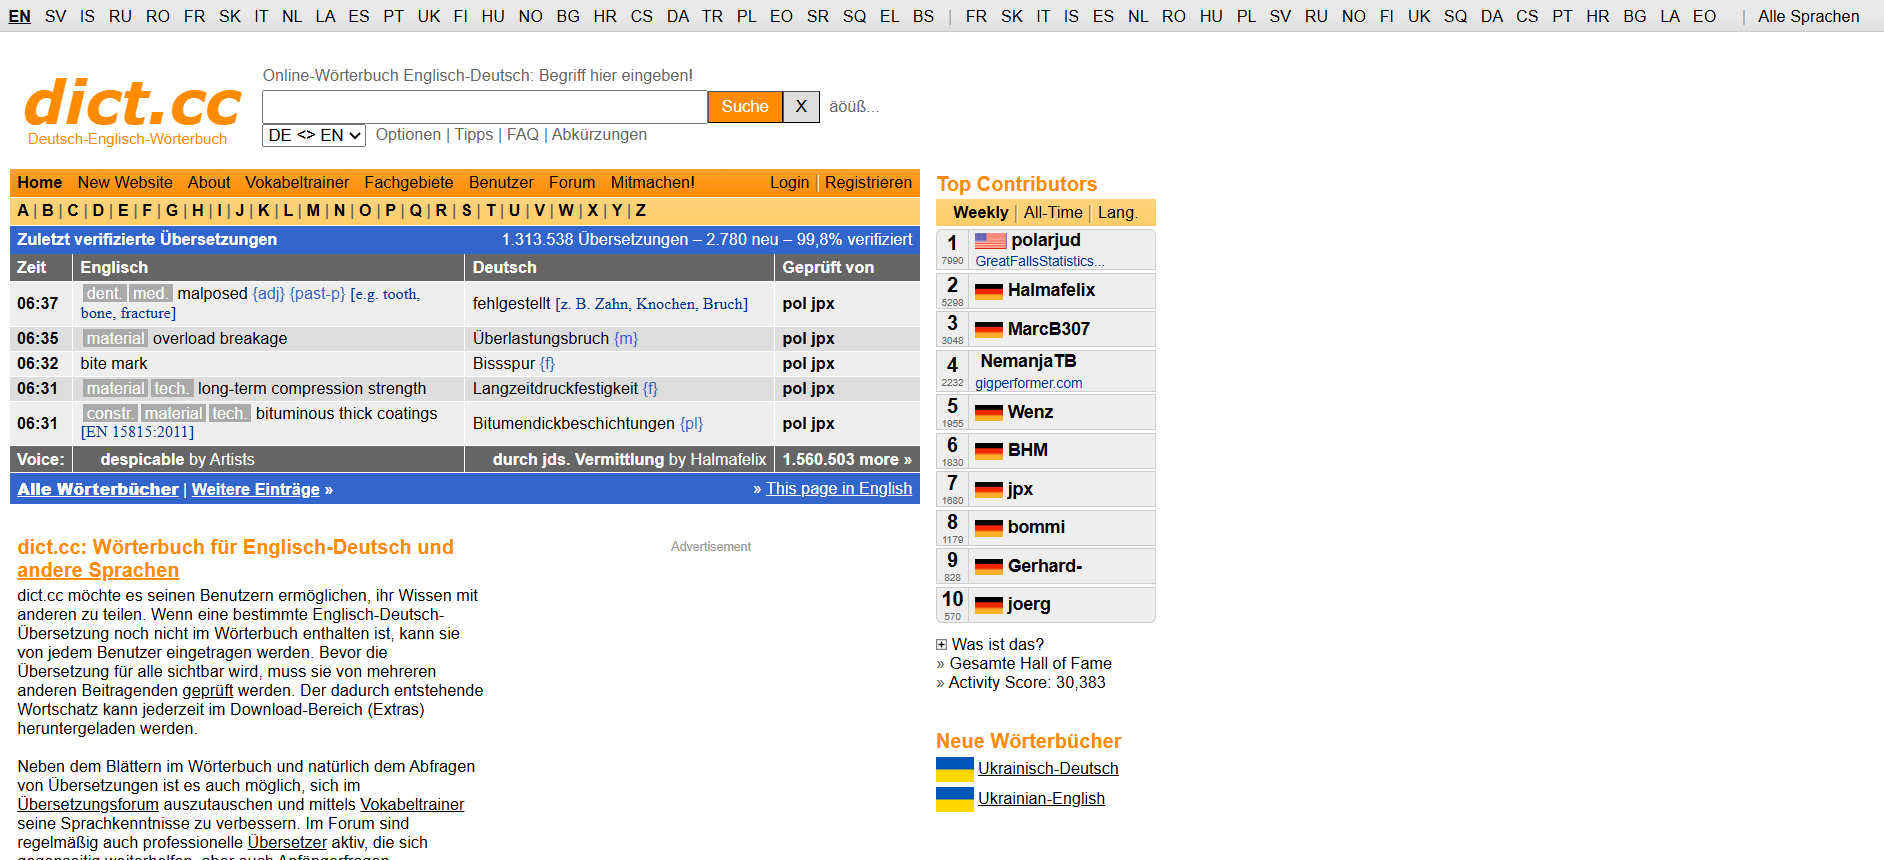Click the German flag beside BHM

[989, 451]
